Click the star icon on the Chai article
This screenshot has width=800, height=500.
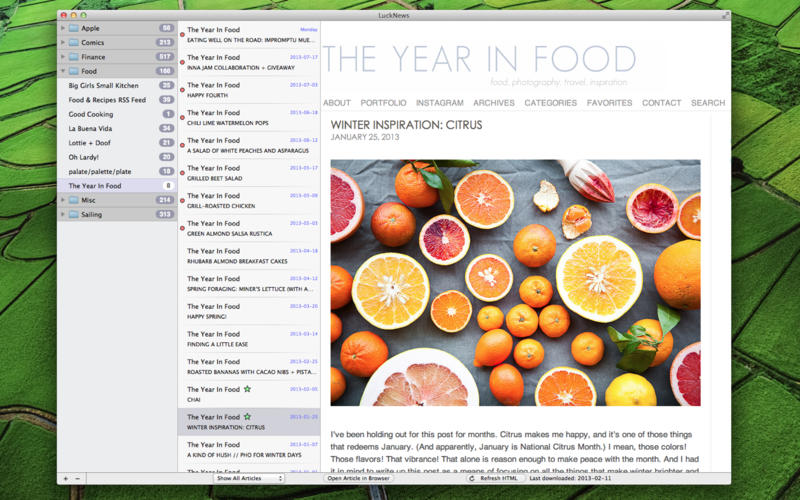[247, 389]
